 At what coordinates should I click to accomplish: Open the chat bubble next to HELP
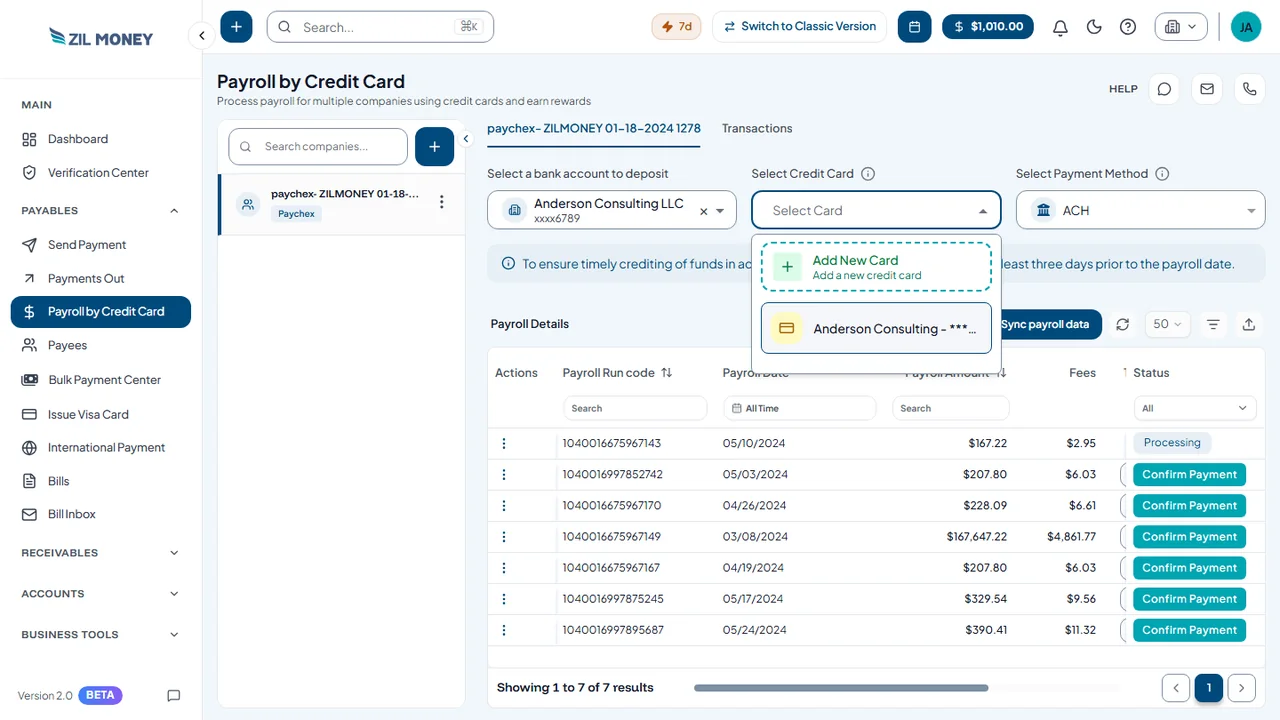coord(1164,89)
